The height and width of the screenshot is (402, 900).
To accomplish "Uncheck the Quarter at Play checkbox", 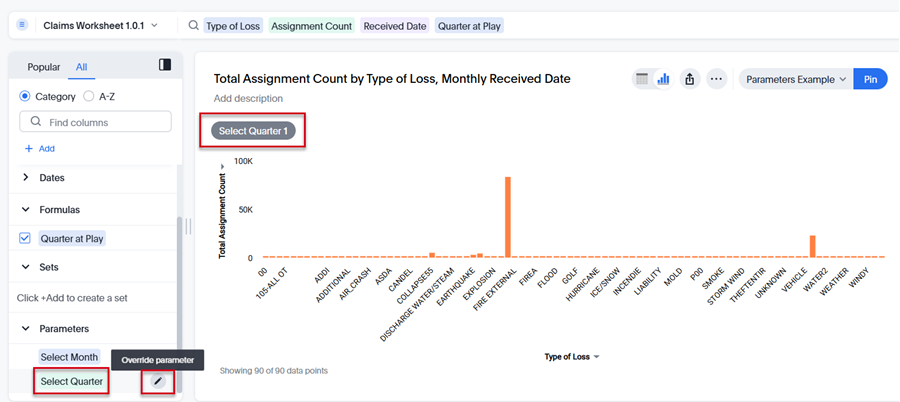I will 26,238.
